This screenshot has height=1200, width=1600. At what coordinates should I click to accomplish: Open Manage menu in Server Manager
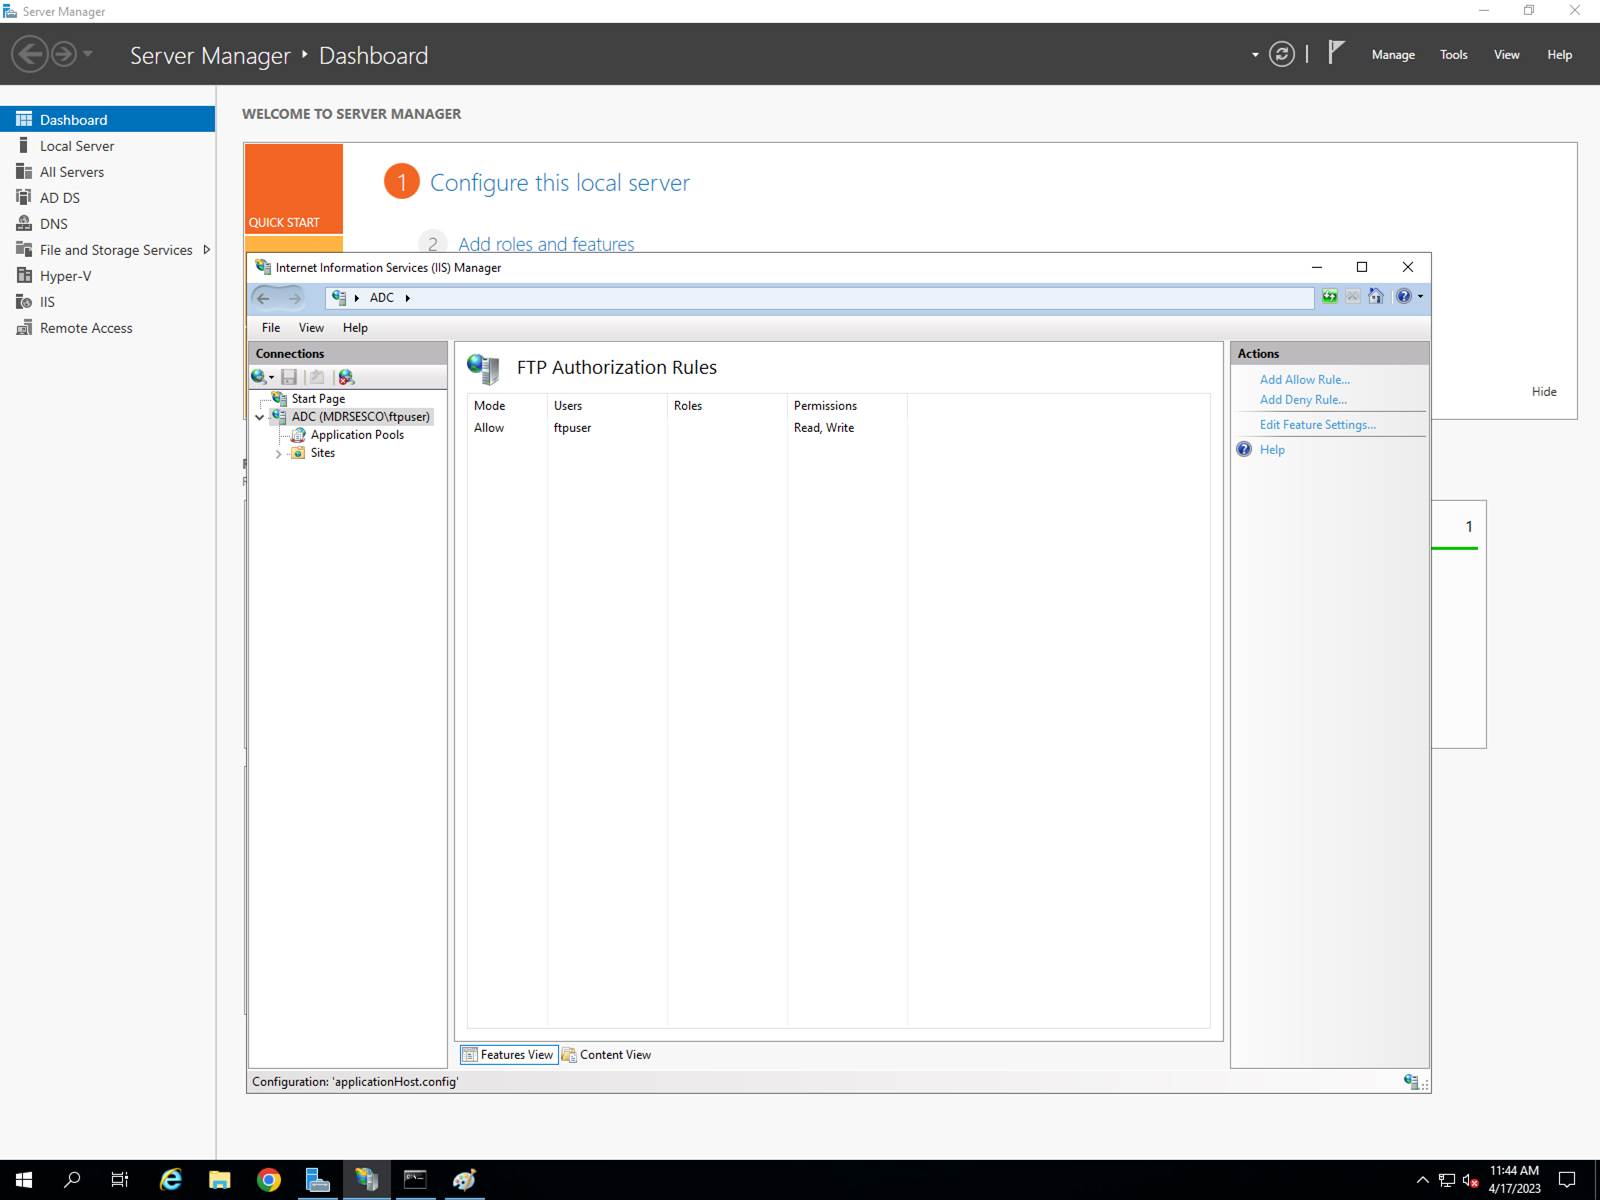coord(1393,55)
